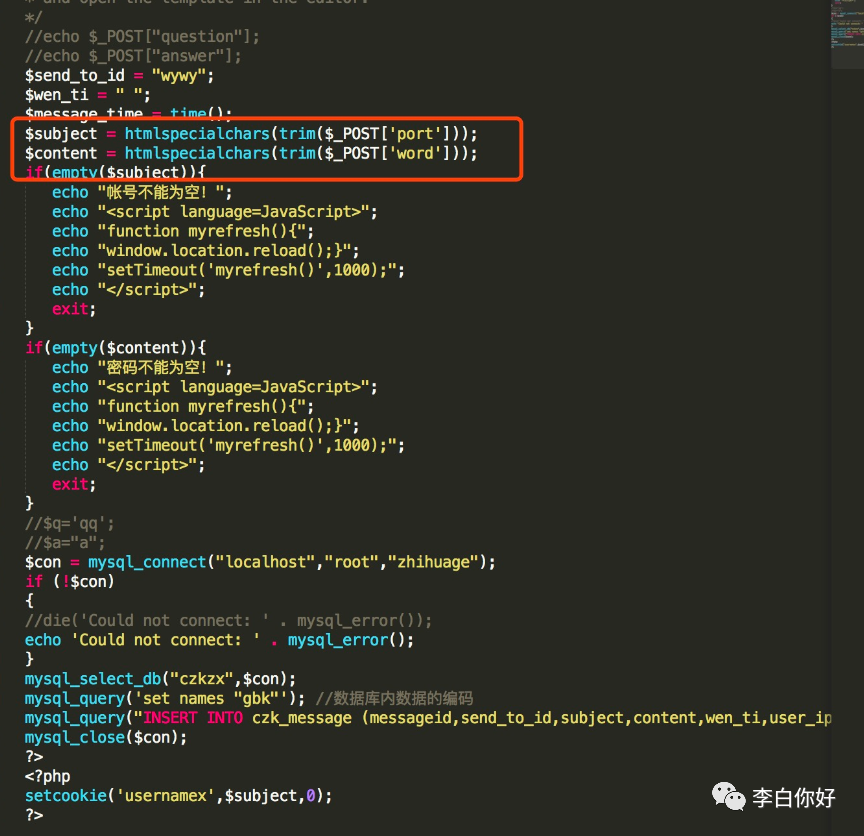Click htmlspecialchars in the $subject assignment
The image size is (864, 836).
[x=197, y=134]
